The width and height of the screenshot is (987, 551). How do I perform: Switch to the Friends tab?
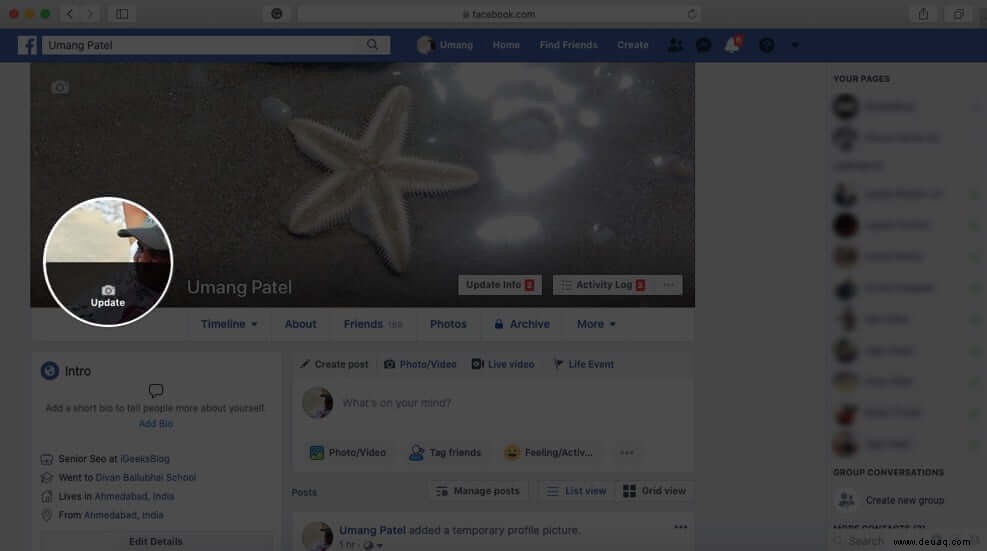(373, 324)
